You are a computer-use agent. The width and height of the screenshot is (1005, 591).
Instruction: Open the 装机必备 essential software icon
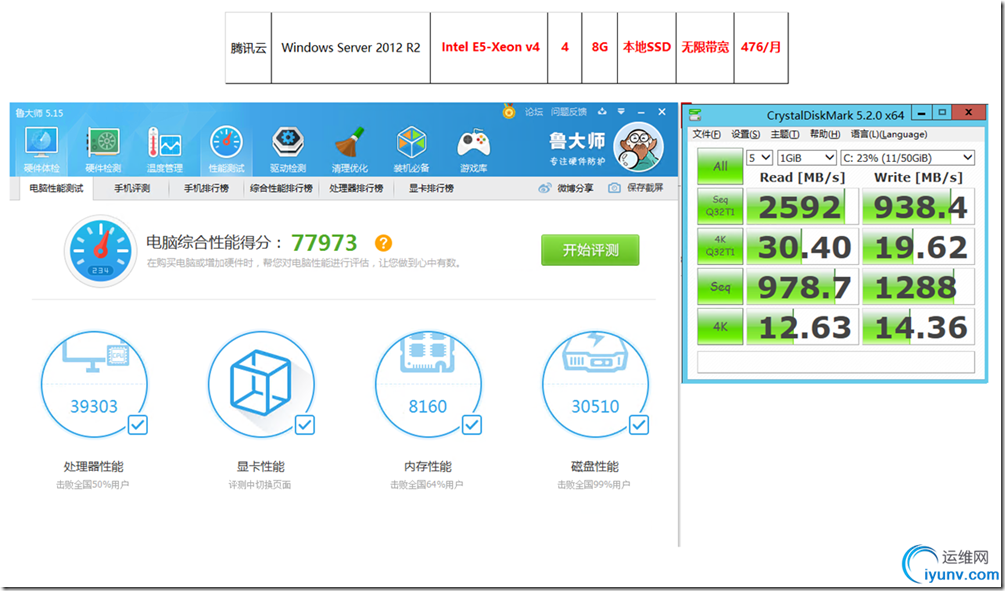[411, 149]
